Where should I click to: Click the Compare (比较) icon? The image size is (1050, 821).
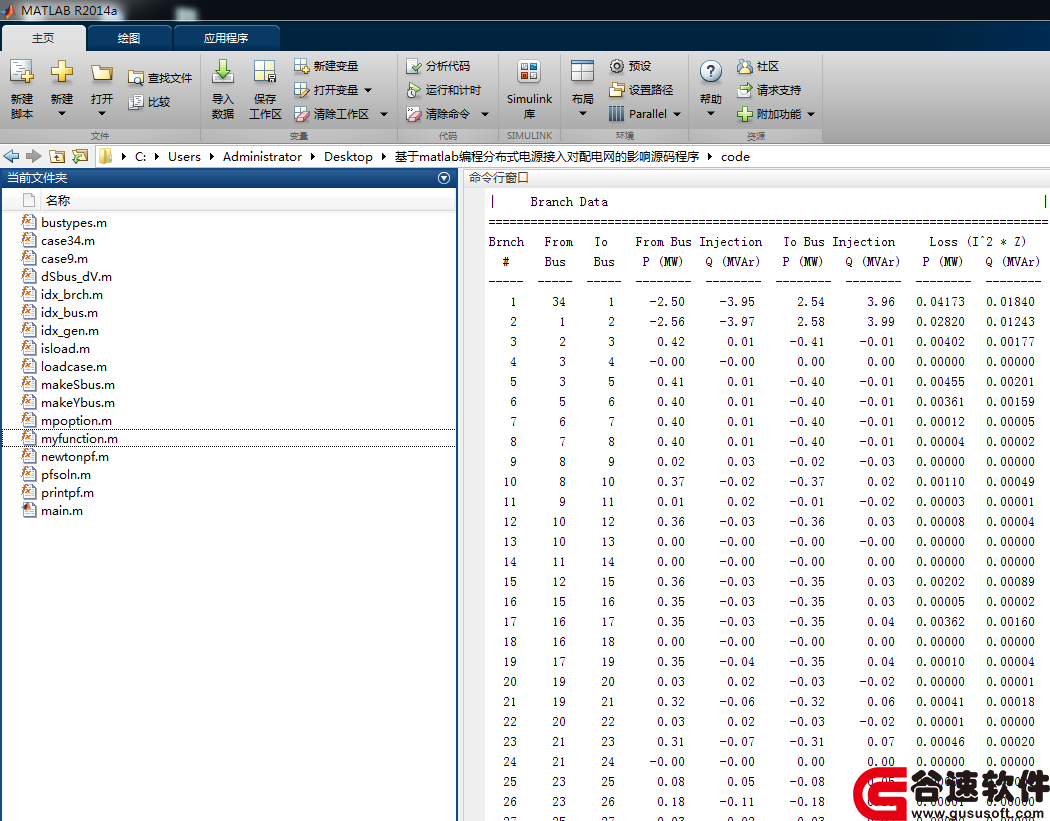pos(136,102)
